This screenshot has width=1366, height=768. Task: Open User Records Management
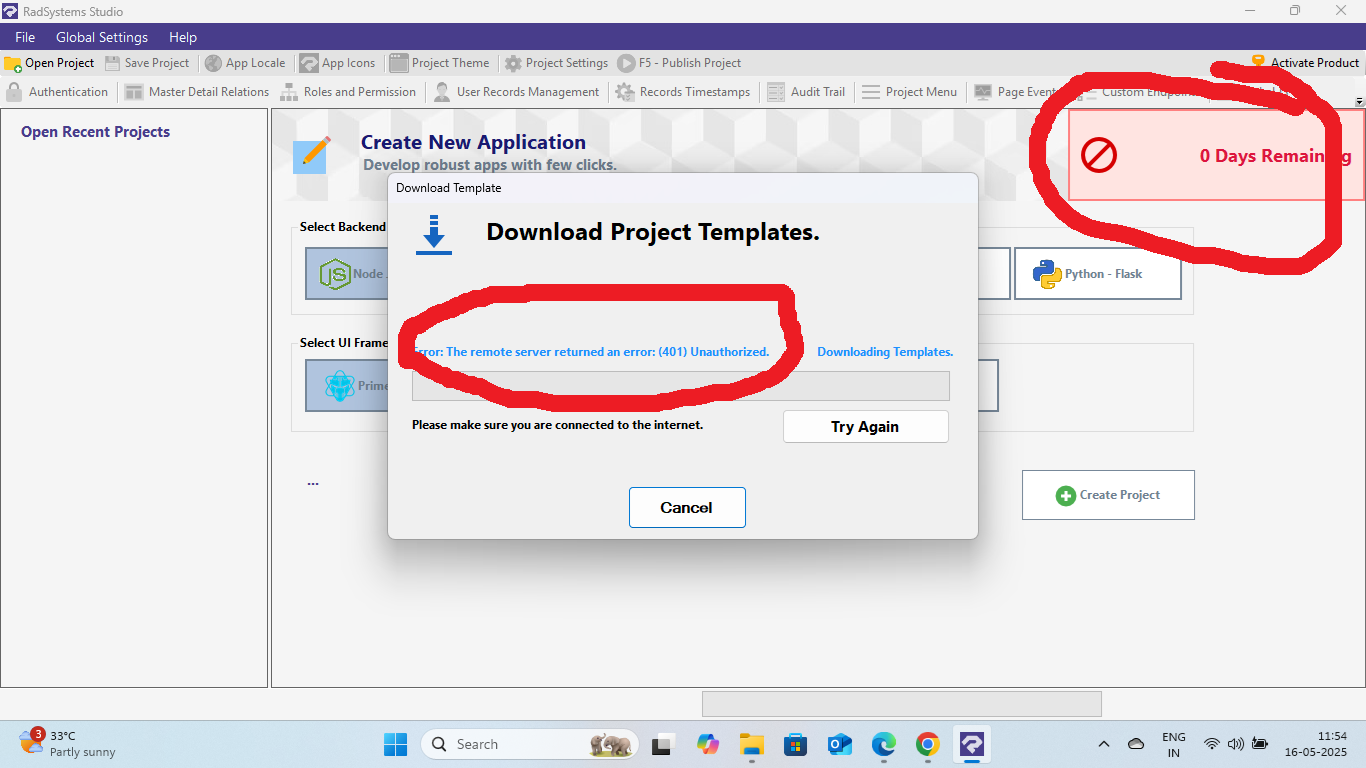[516, 92]
